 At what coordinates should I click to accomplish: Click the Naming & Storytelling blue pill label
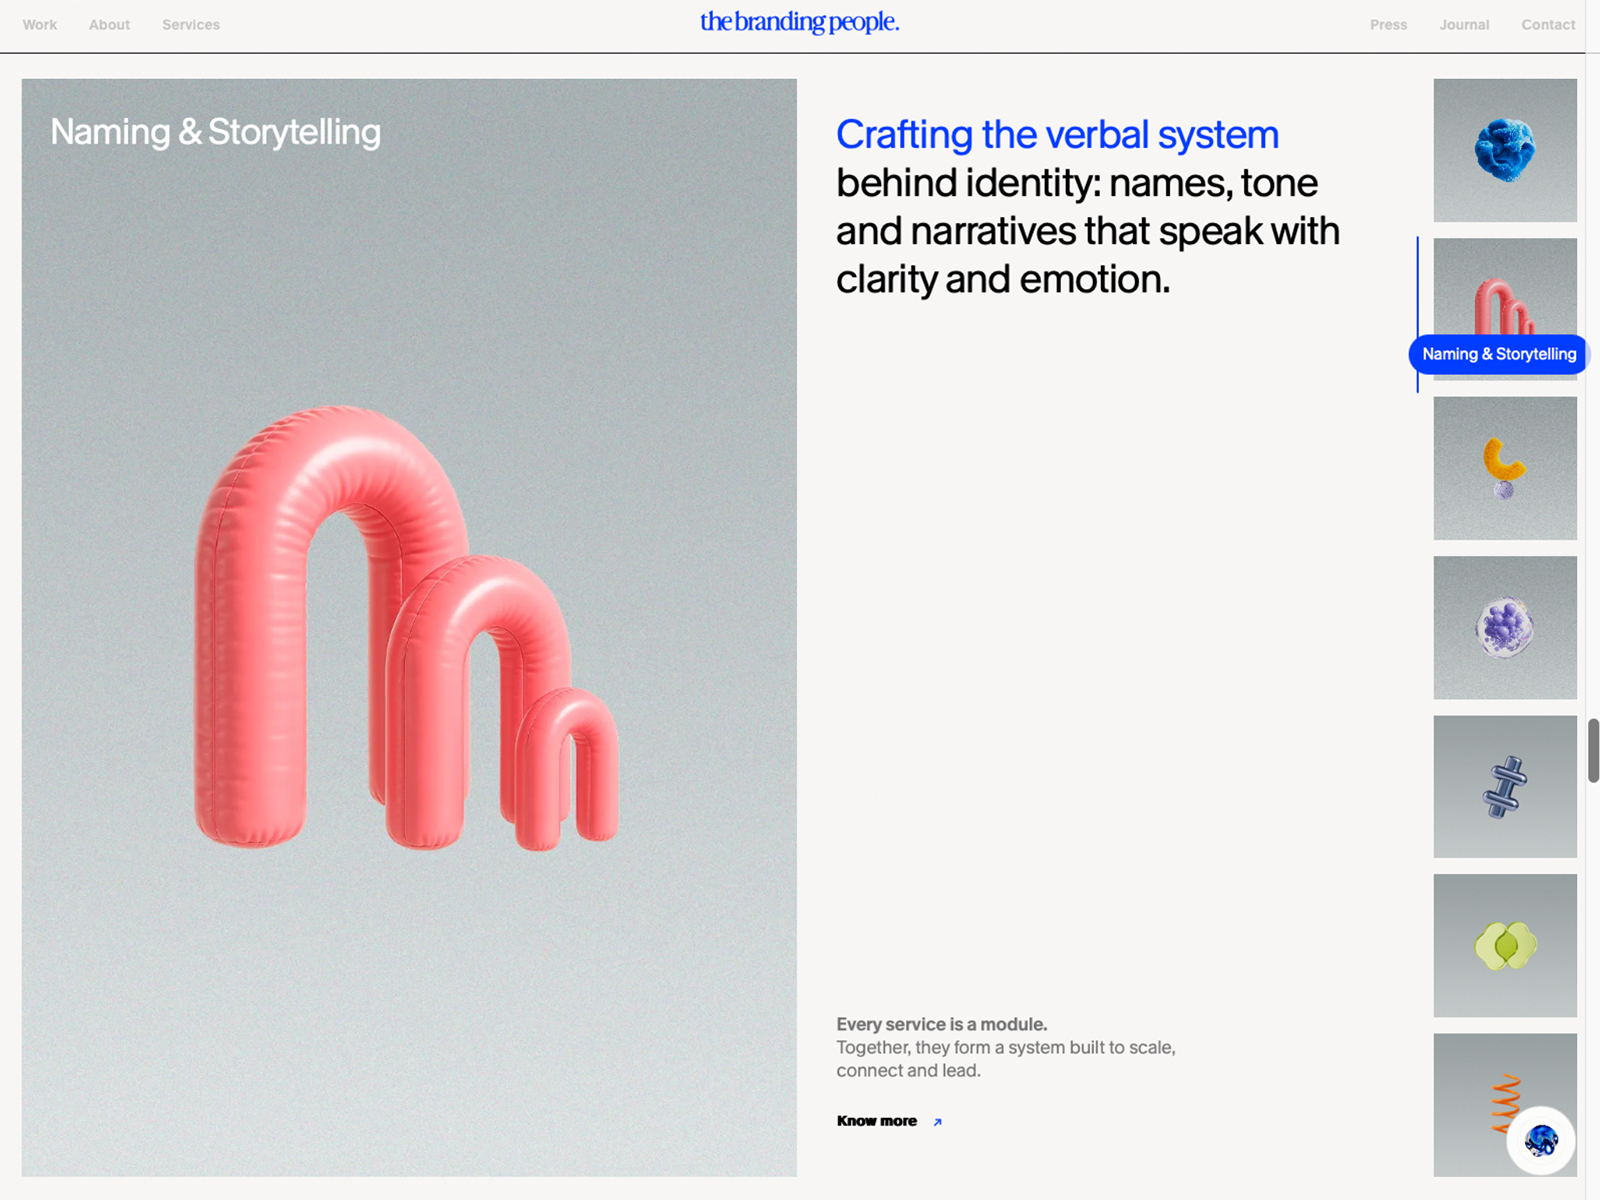(x=1498, y=354)
